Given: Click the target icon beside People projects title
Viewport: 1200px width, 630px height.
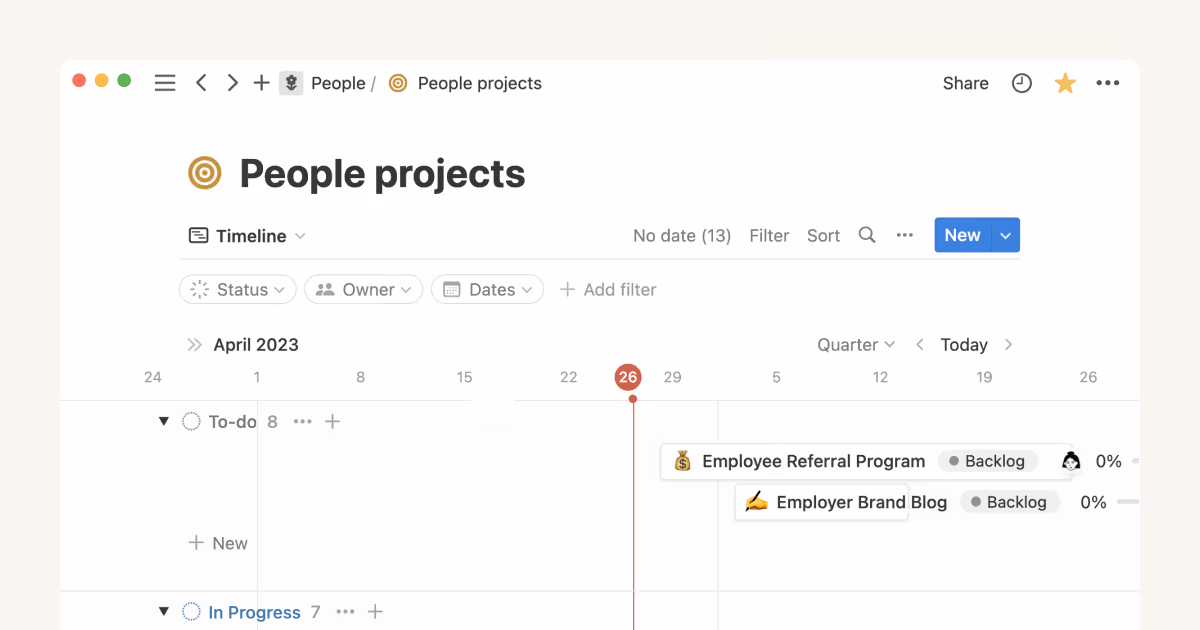Looking at the screenshot, I should (203, 173).
